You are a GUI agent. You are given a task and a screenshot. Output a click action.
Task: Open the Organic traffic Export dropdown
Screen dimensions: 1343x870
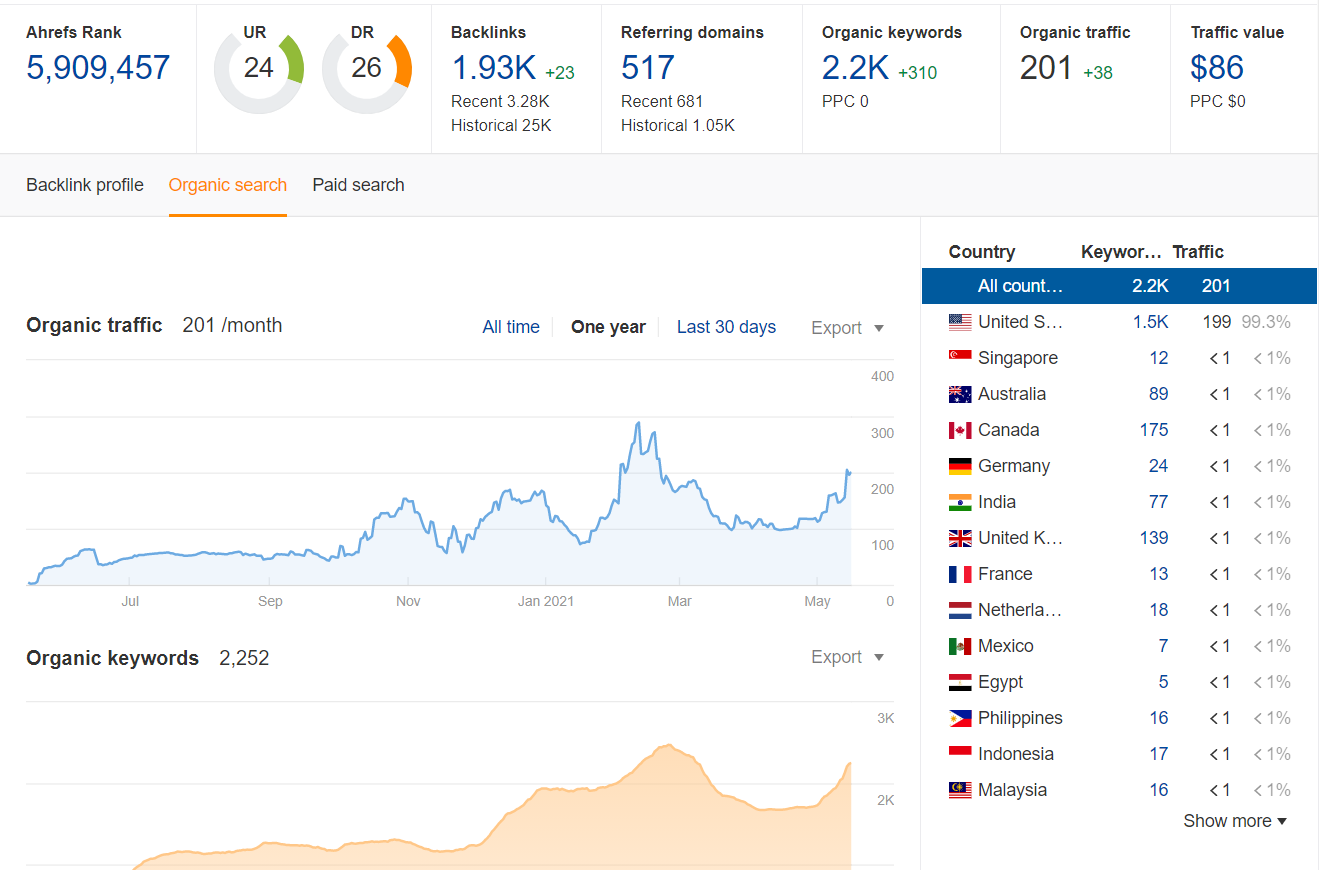pyautogui.click(x=847, y=328)
